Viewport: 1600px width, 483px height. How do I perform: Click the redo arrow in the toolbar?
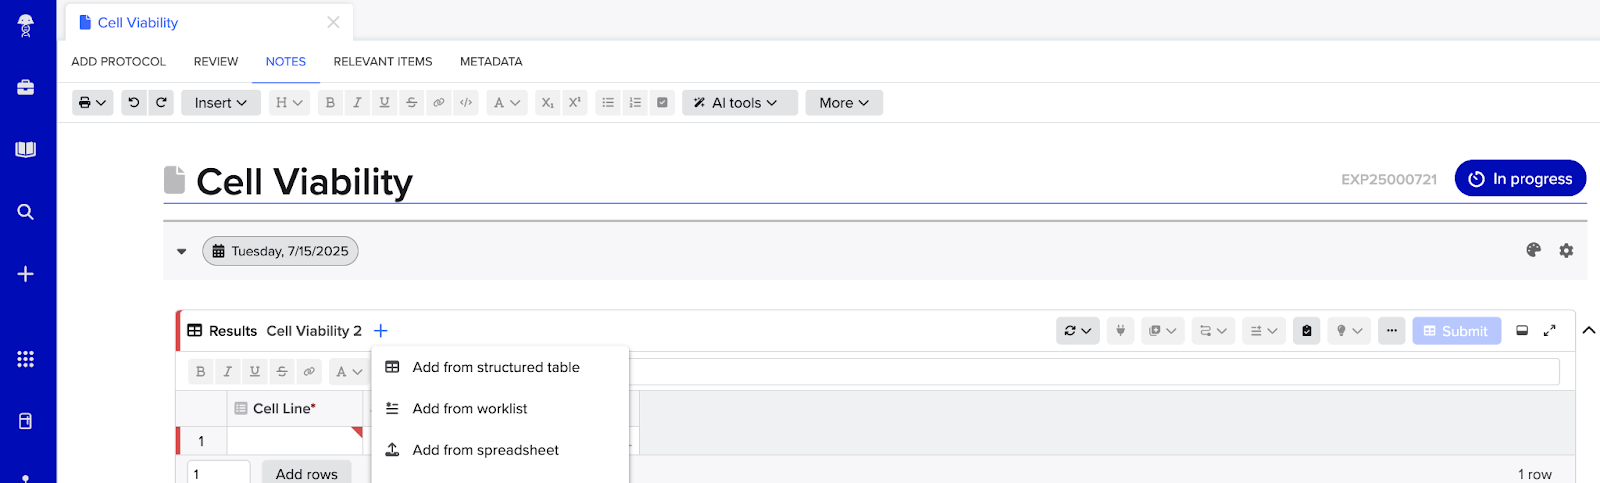click(x=161, y=103)
